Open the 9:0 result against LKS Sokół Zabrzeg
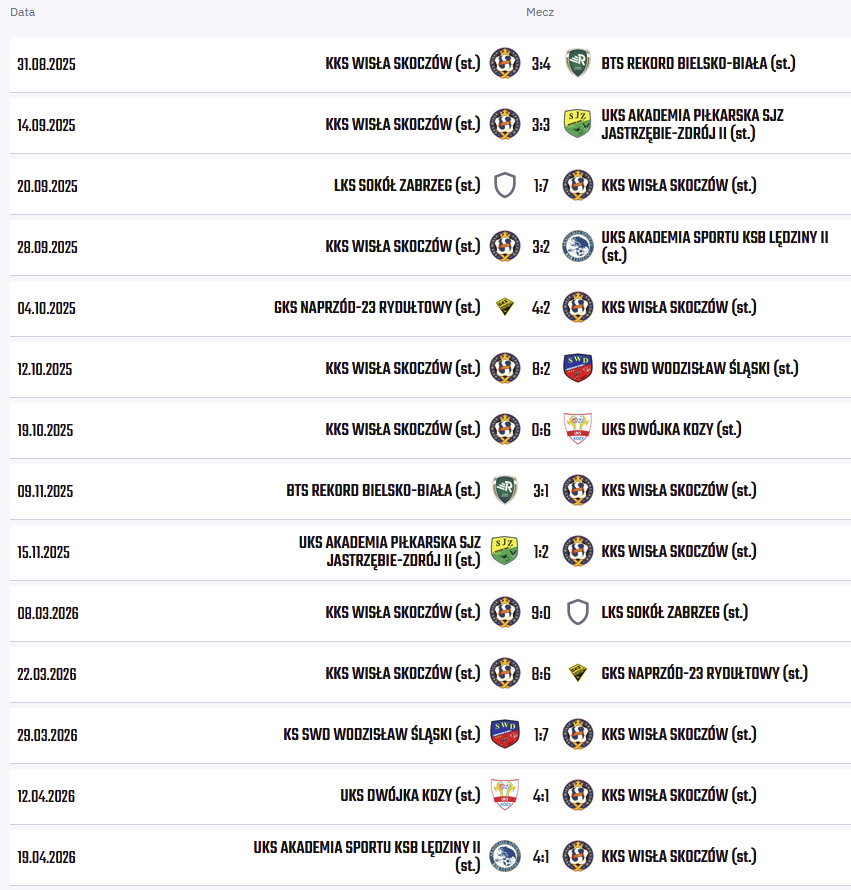The image size is (851, 890). coord(541,613)
